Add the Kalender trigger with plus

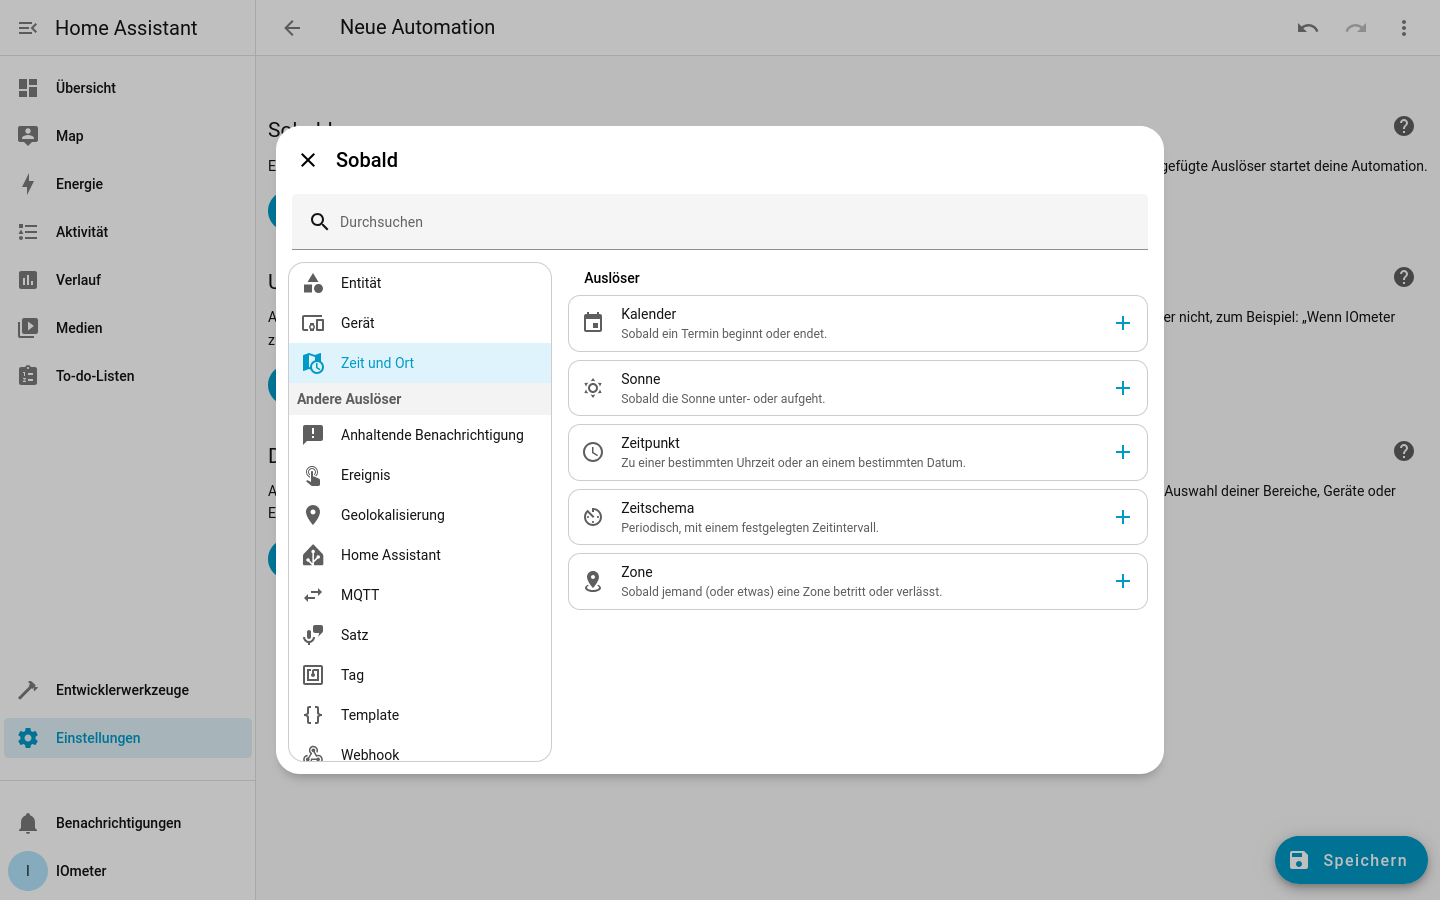coord(1123,323)
